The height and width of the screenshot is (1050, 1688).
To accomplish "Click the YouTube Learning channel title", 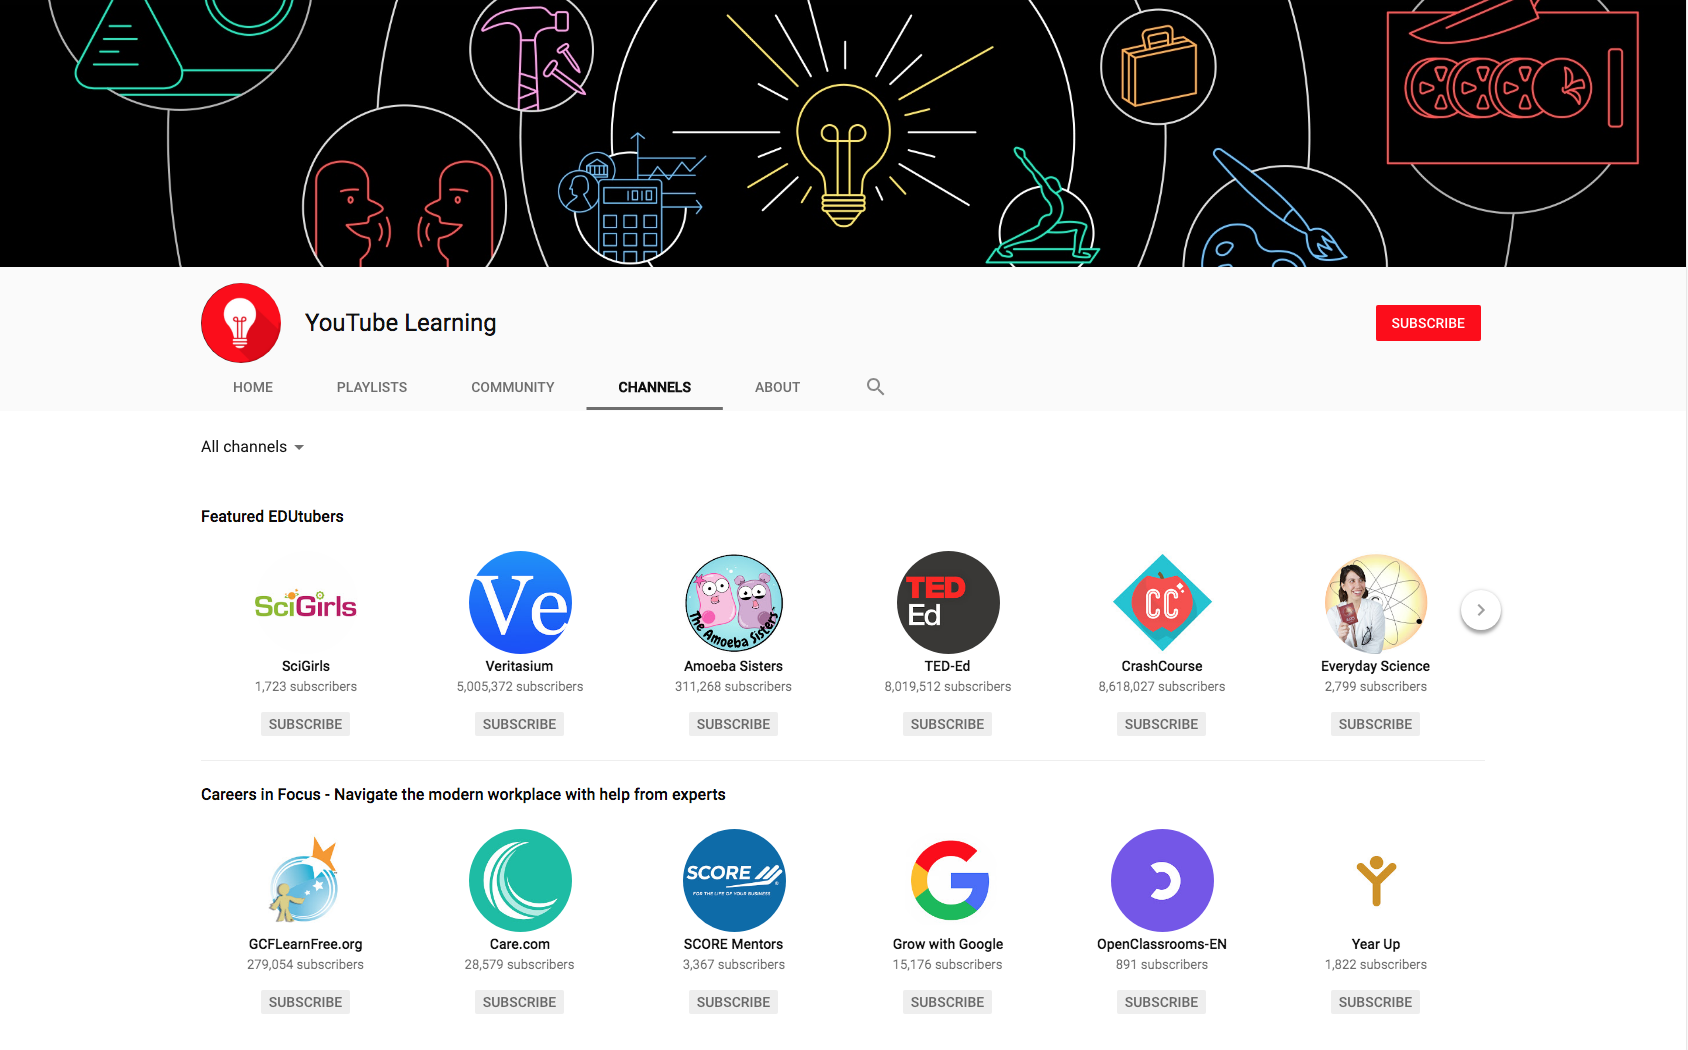I will [400, 323].
